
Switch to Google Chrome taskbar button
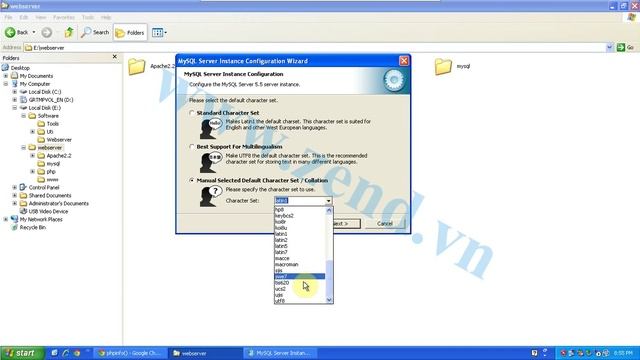(130, 353)
